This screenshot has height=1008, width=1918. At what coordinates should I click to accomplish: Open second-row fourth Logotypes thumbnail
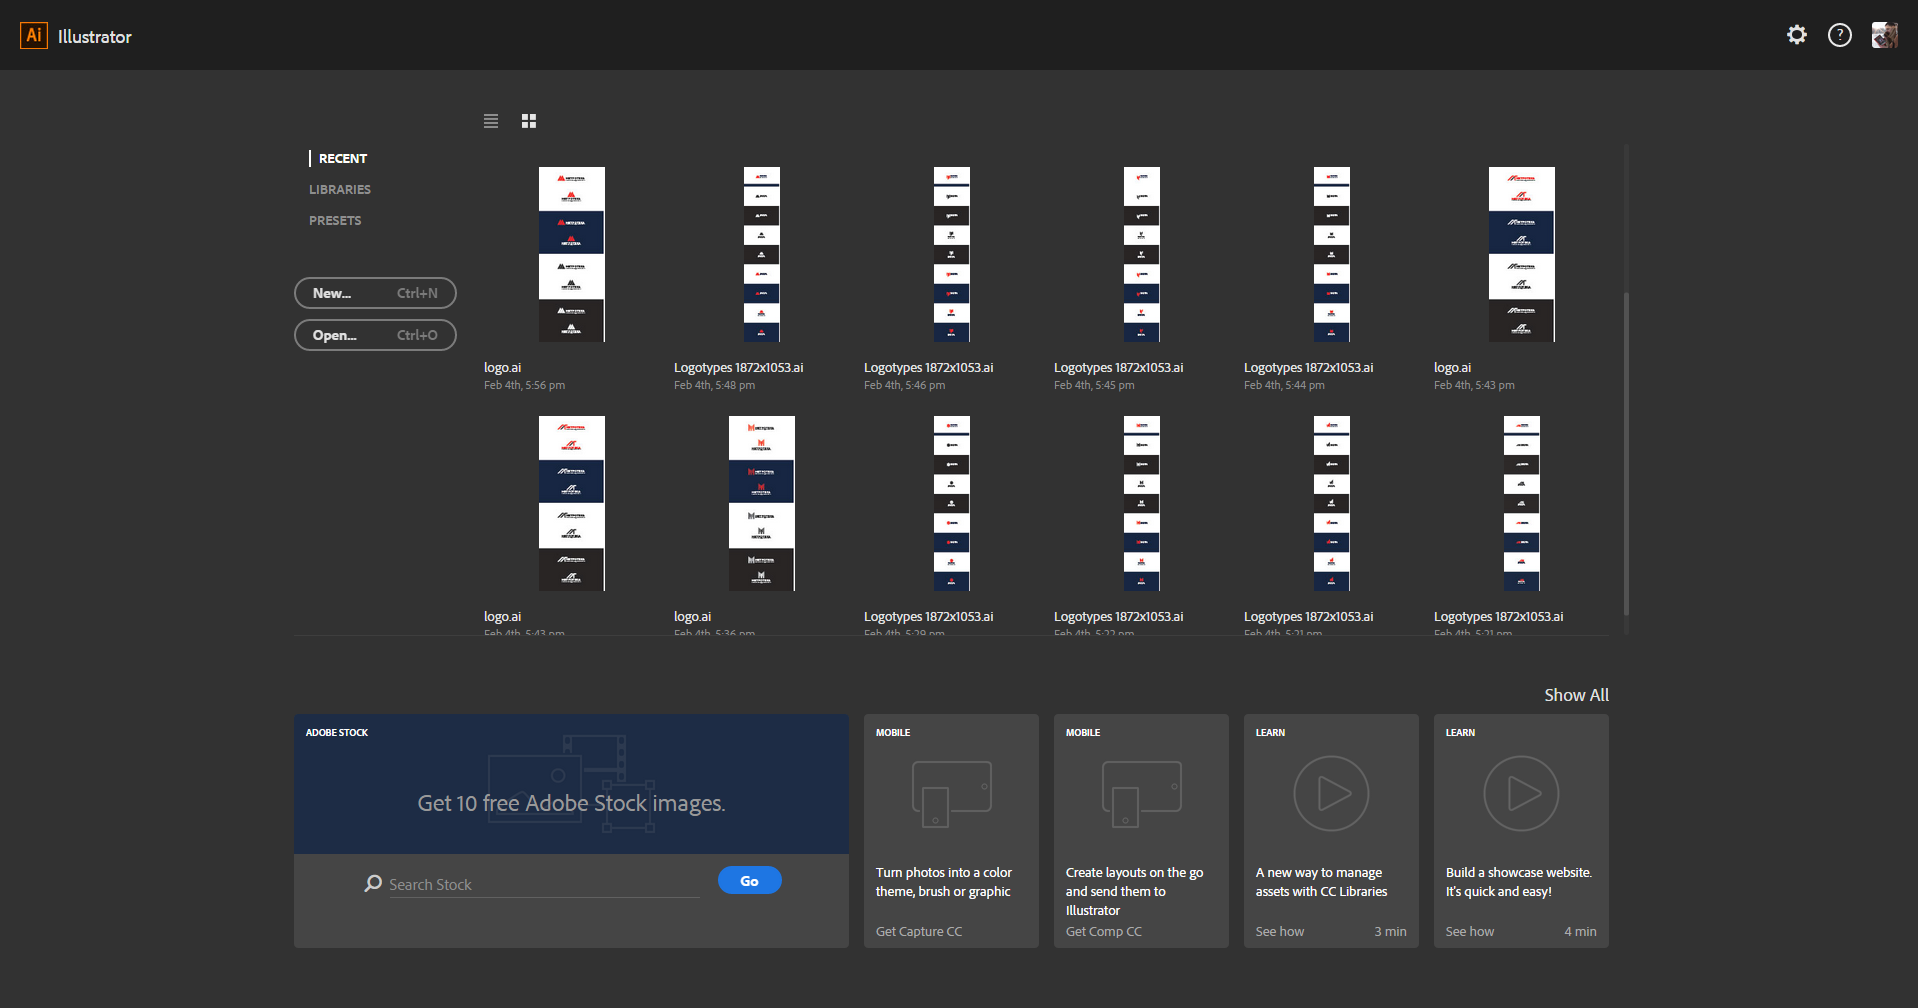tap(1141, 503)
